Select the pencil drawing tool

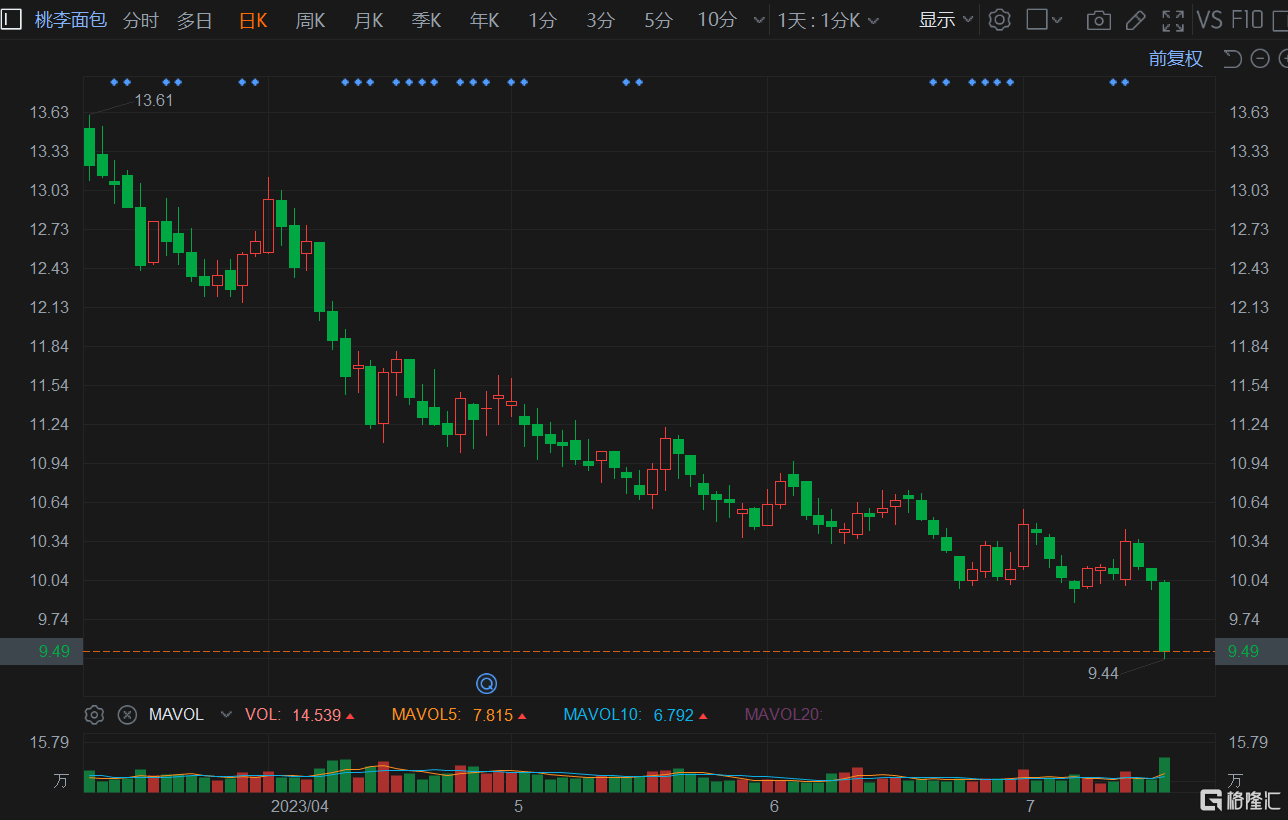click(1135, 19)
